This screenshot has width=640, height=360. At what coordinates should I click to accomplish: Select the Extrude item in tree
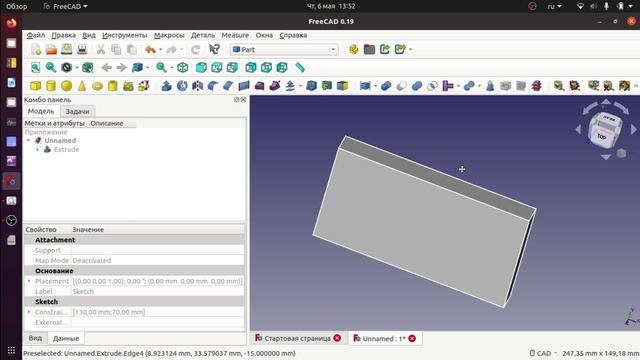(66, 149)
